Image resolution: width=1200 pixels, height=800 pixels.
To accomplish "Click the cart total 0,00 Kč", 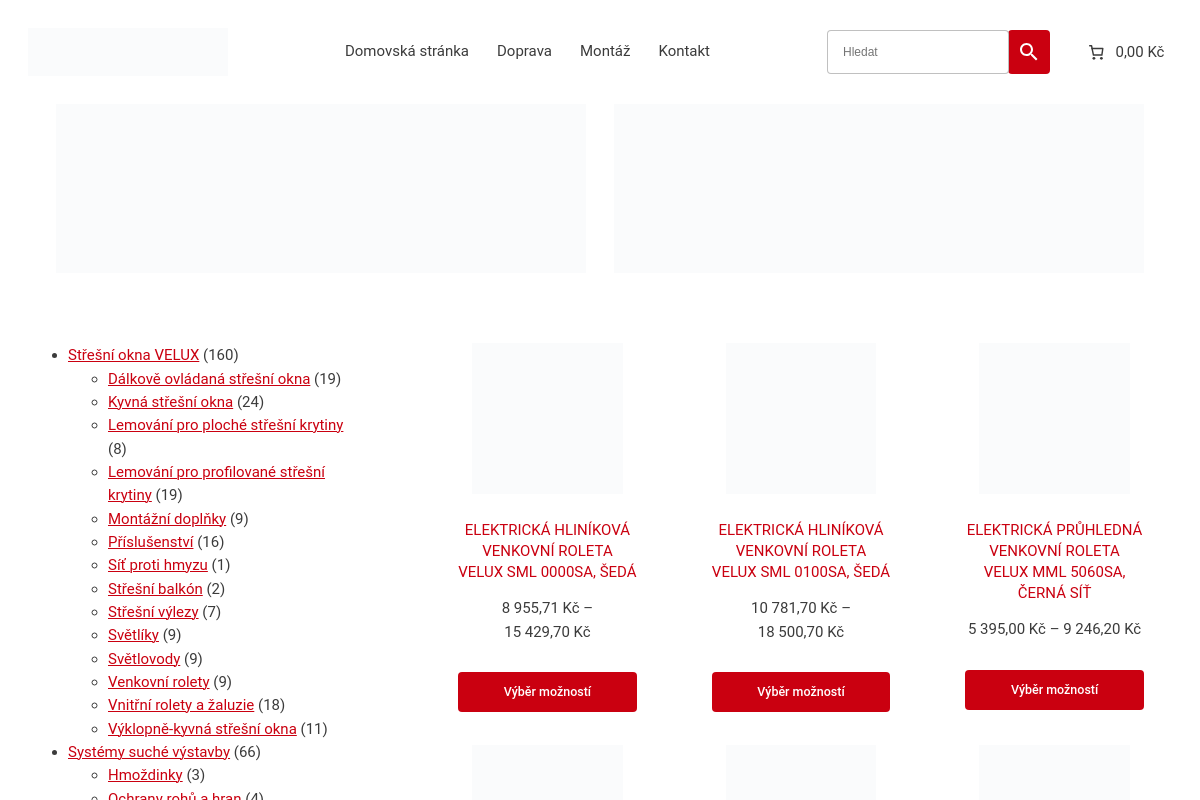I will (1140, 52).
